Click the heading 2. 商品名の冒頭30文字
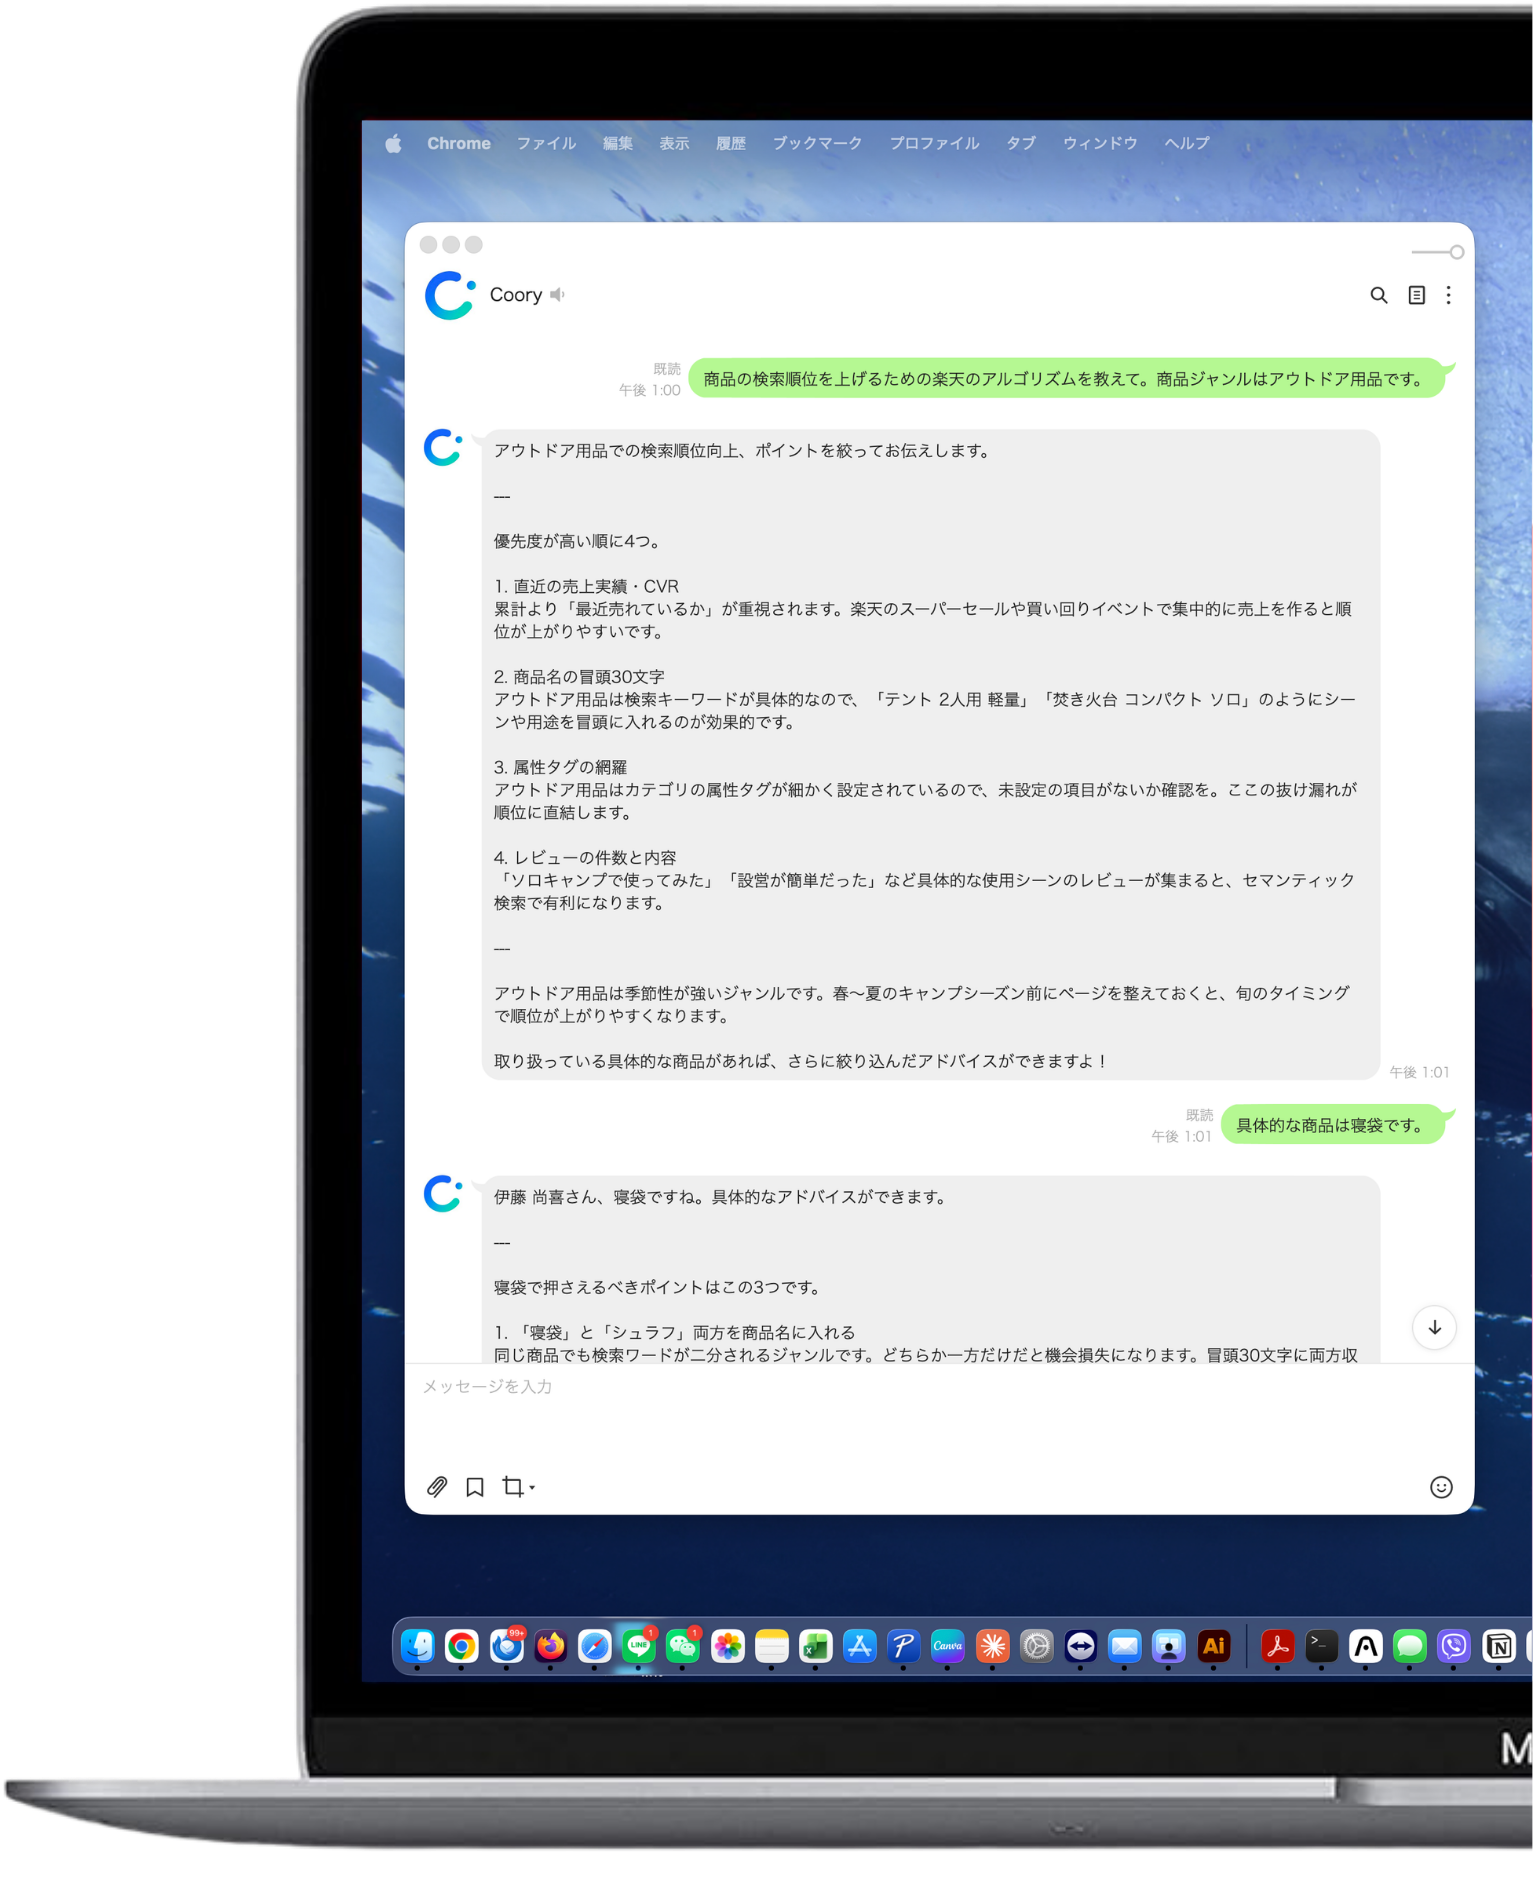1534x1887 pixels. click(x=579, y=677)
